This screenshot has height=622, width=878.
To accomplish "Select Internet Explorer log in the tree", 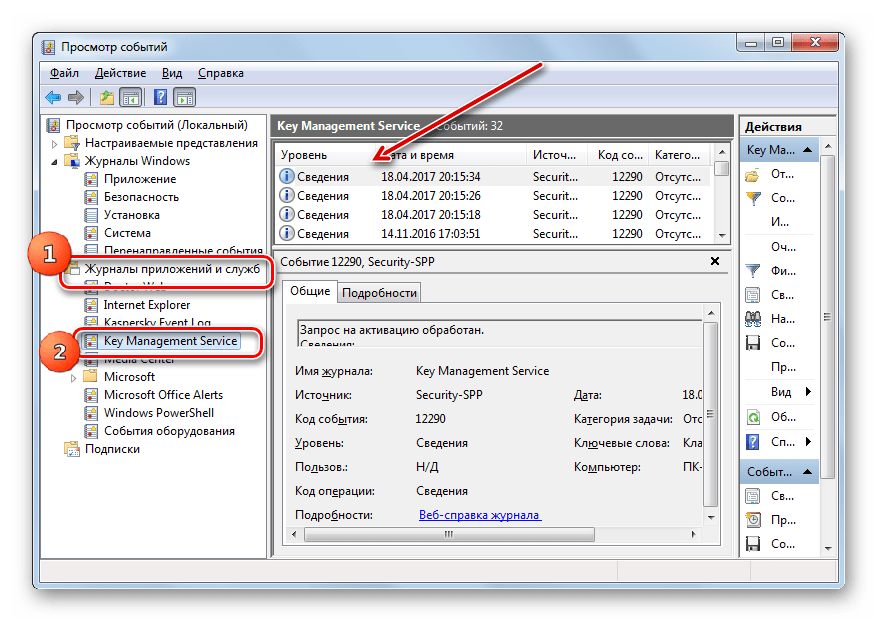I will 147,305.
